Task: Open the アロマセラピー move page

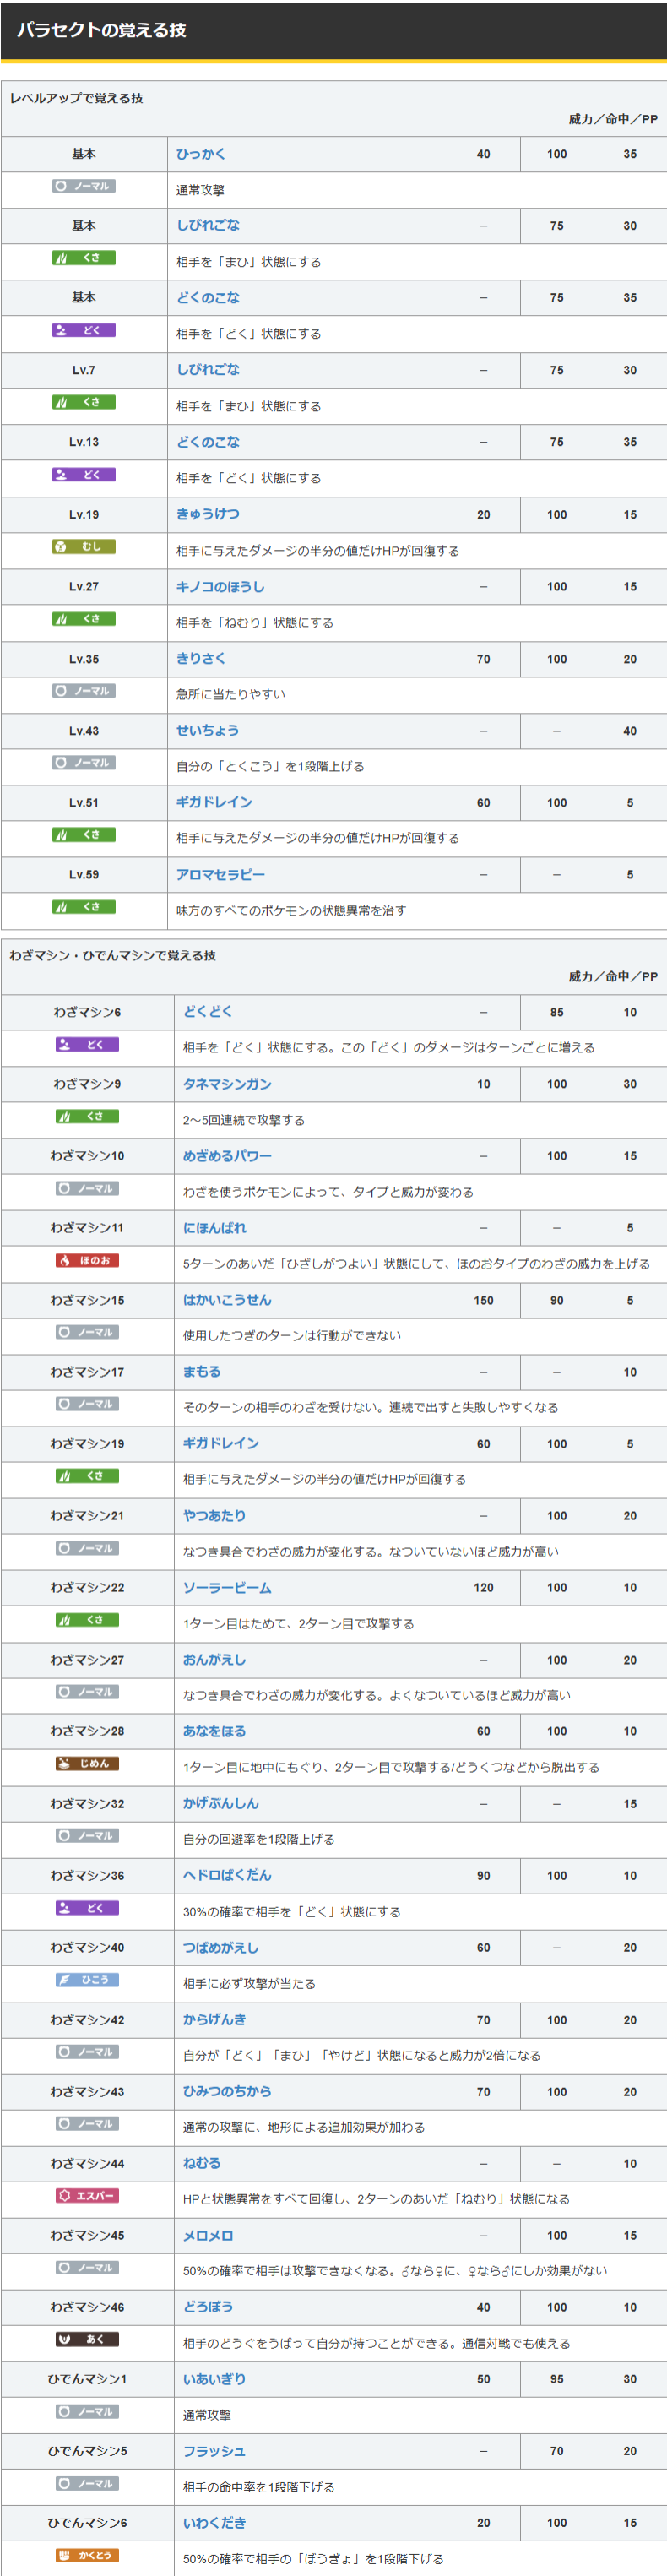Action: [x=220, y=874]
